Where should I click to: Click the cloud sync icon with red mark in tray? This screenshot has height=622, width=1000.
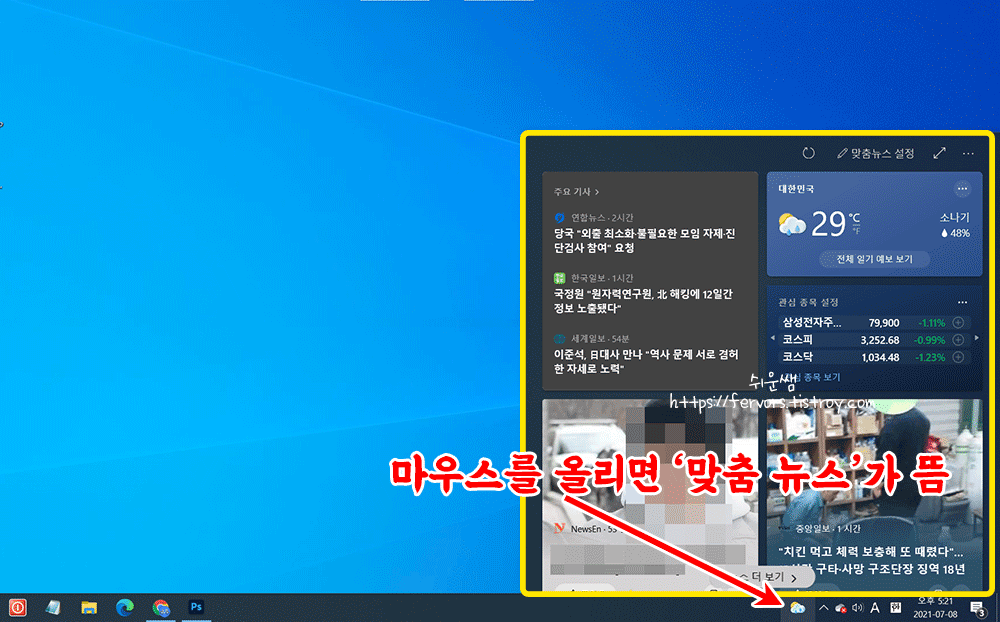click(x=841, y=608)
